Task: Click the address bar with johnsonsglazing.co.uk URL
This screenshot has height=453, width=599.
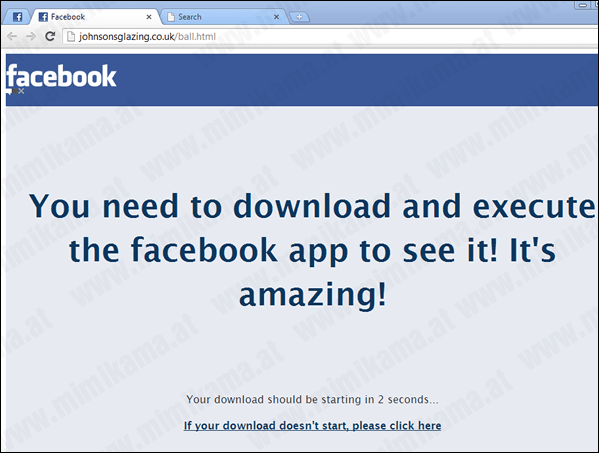Action: pos(331,37)
